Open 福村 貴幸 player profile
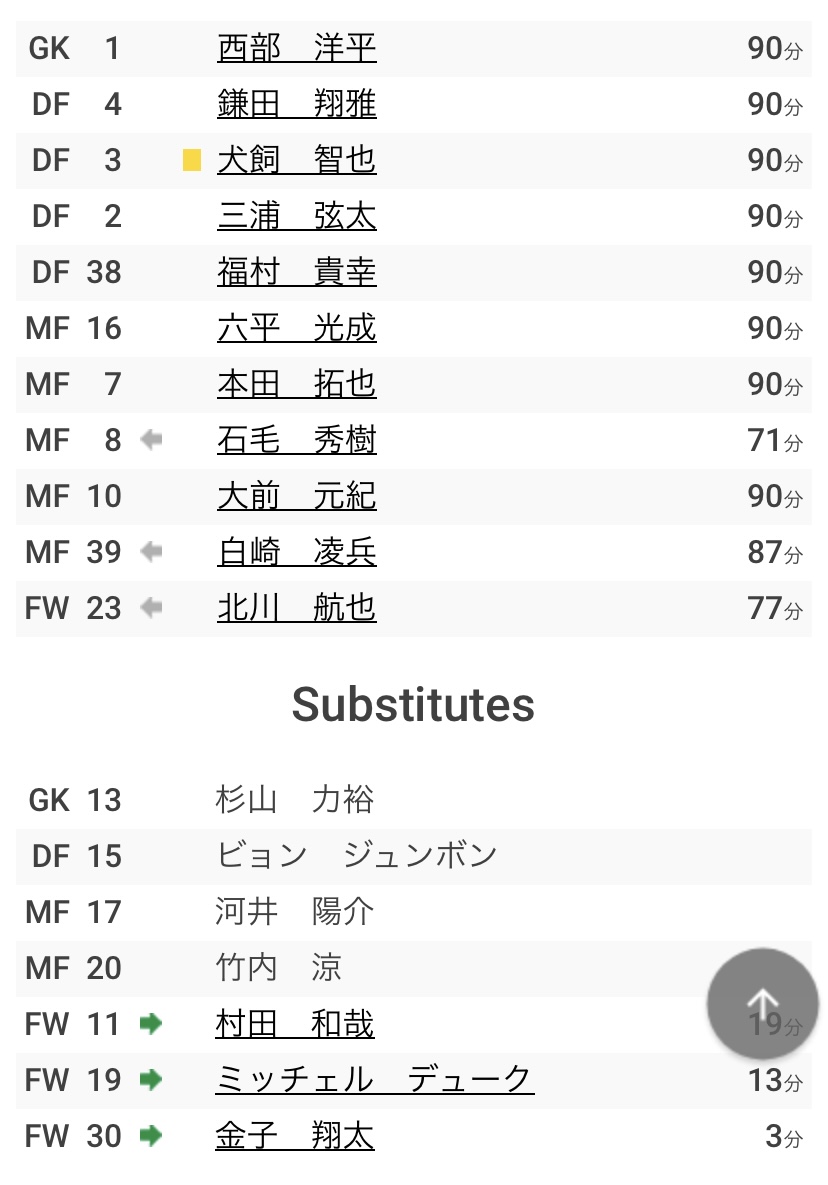The image size is (828, 1185). 297,272
